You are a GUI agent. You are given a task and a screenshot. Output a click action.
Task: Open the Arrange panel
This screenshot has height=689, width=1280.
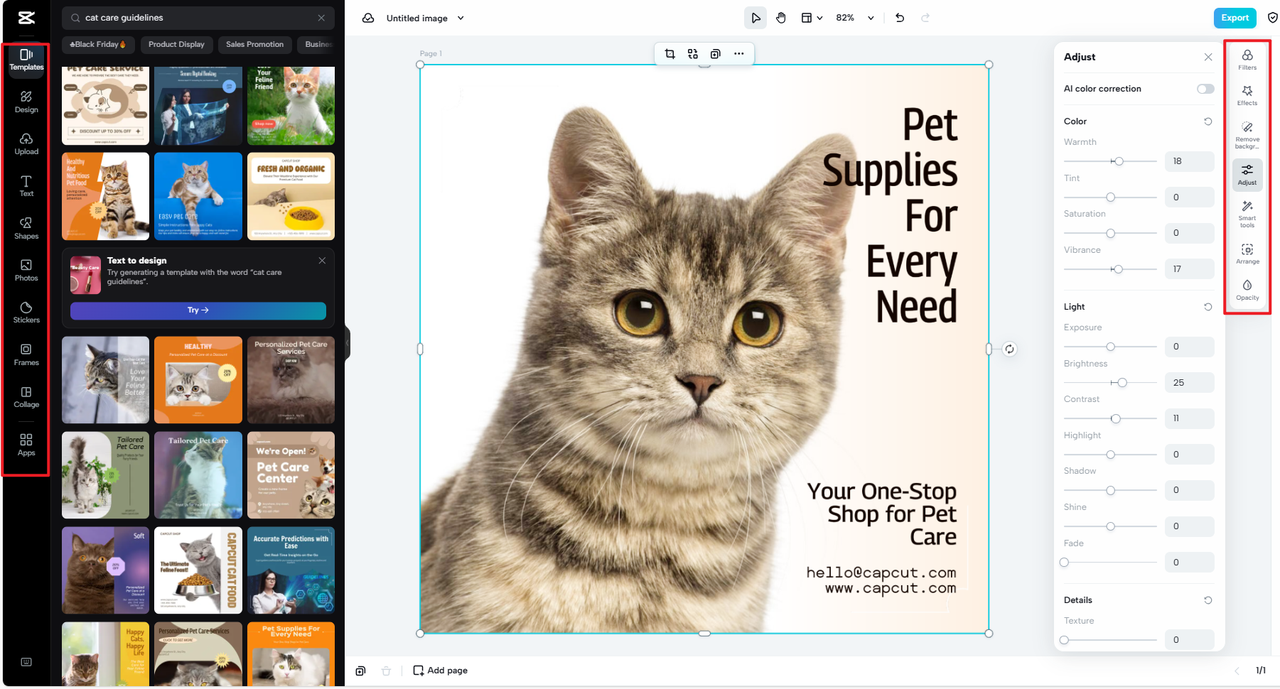click(x=1247, y=254)
